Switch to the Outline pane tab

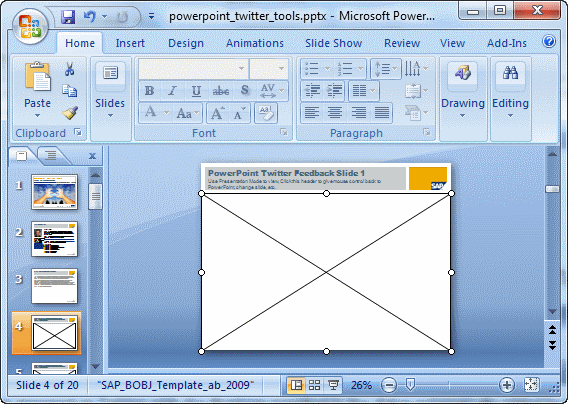(x=51, y=156)
